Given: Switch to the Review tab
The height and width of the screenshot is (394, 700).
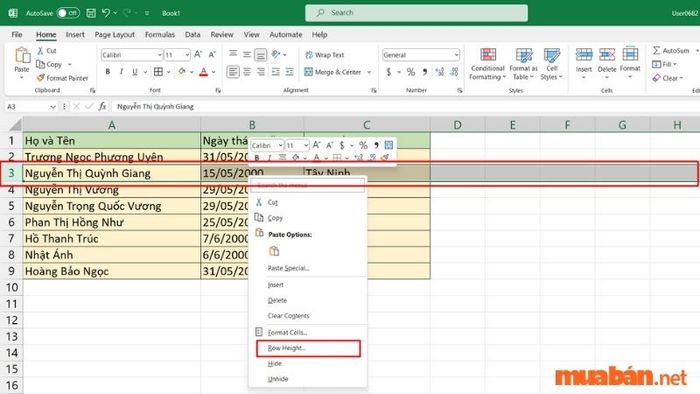Looking at the screenshot, I should point(222,34).
